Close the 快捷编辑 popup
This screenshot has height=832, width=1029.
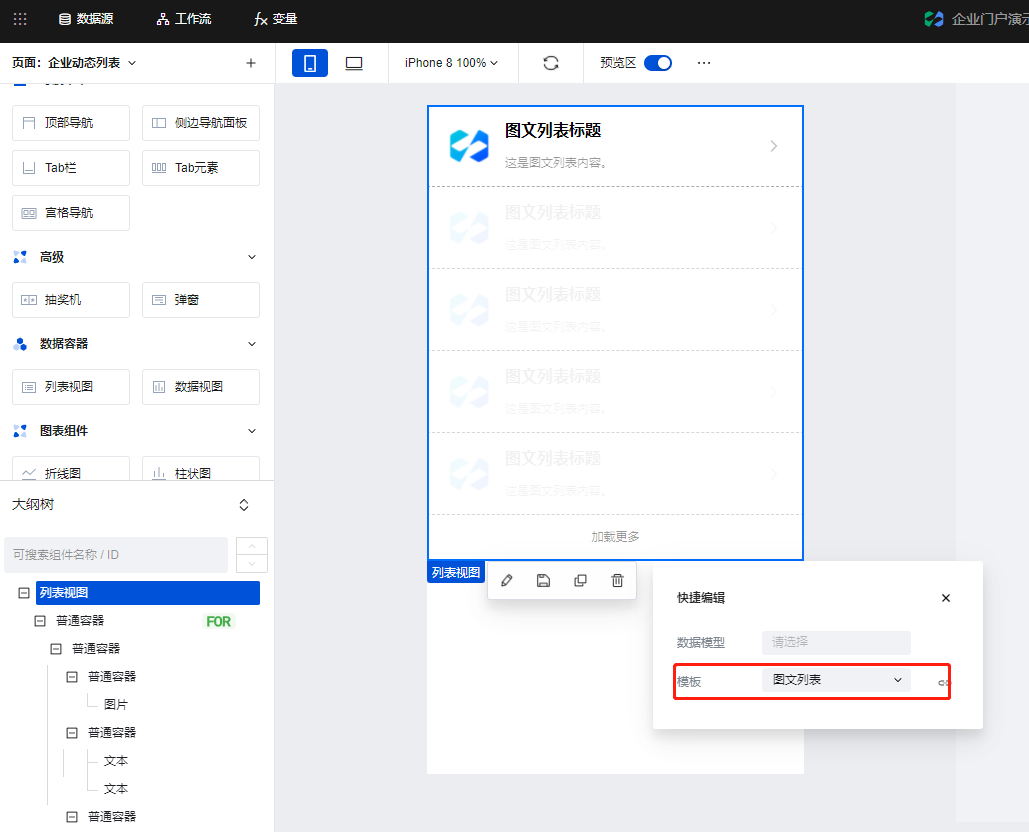tap(946, 598)
